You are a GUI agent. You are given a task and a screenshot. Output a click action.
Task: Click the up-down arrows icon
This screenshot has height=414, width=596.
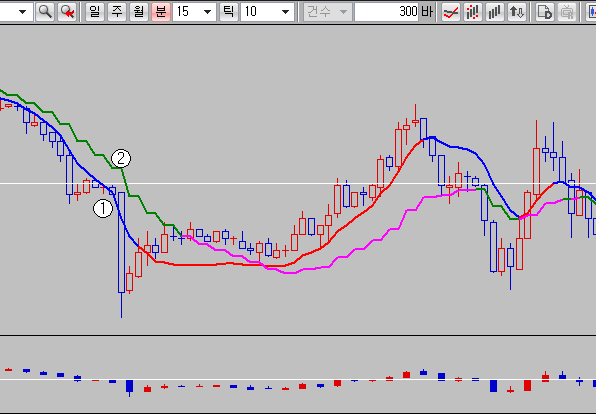pyautogui.click(x=517, y=12)
